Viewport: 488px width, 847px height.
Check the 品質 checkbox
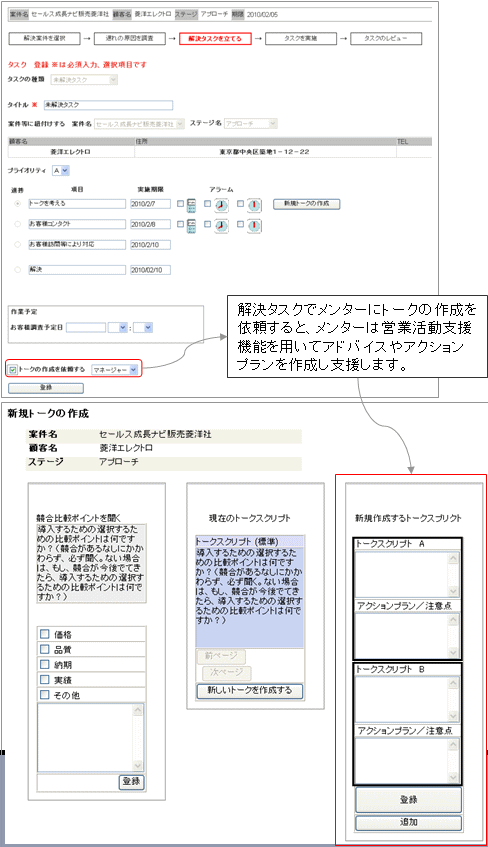coord(45,649)
